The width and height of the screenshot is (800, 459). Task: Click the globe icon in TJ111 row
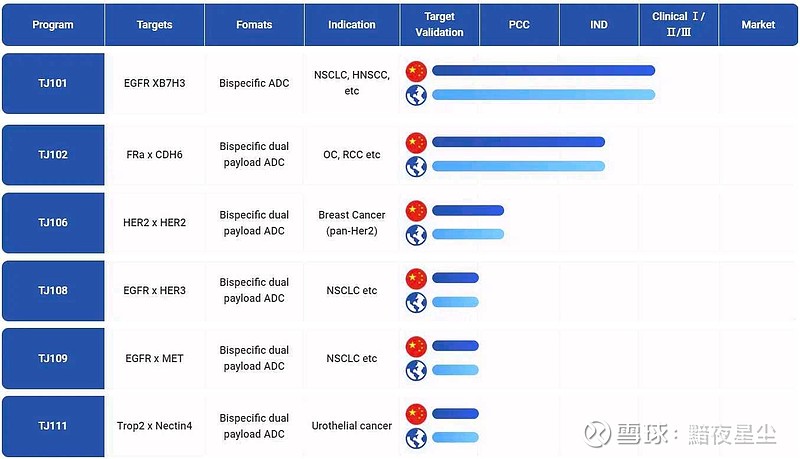click(416, 438)
